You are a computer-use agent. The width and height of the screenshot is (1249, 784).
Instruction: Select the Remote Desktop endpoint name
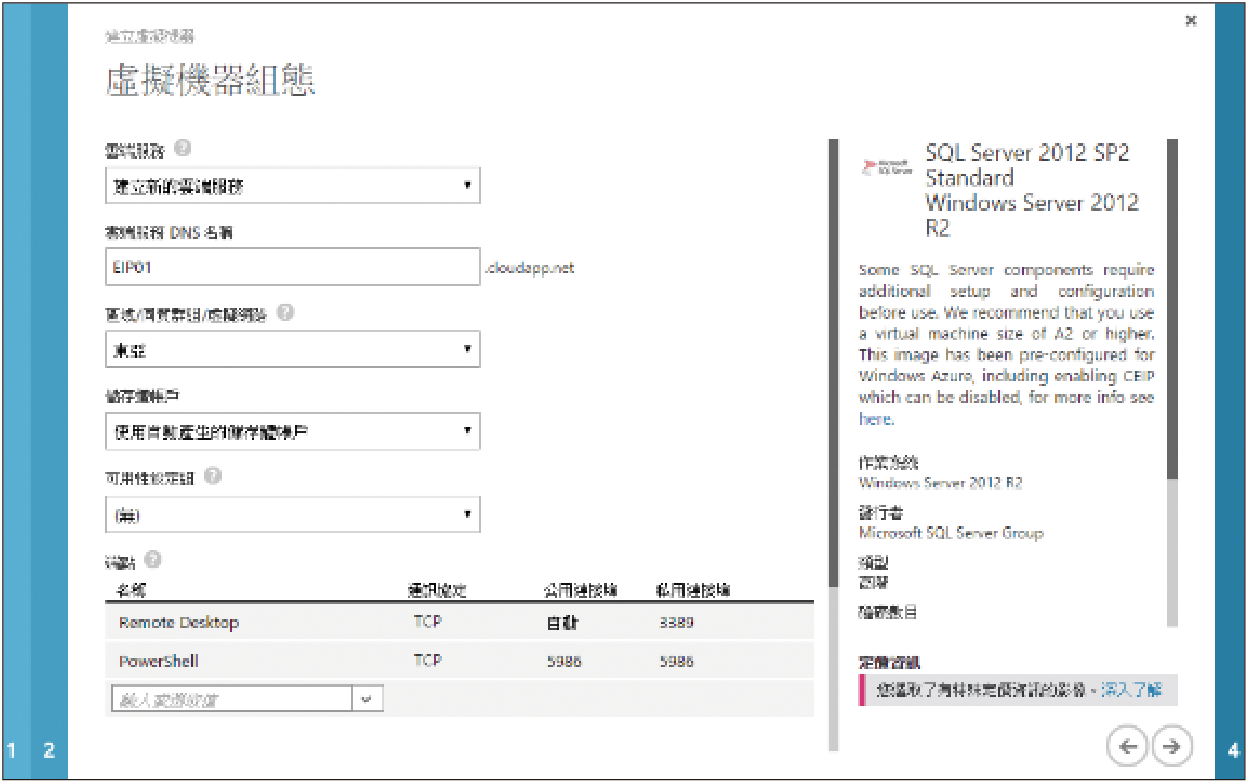[179, 622]
